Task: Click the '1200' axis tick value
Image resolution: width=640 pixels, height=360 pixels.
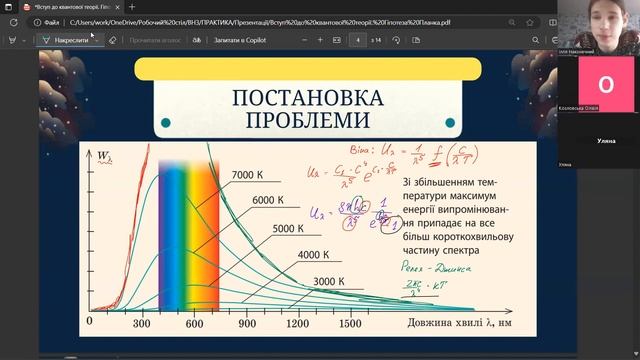Action: [298, 324]
